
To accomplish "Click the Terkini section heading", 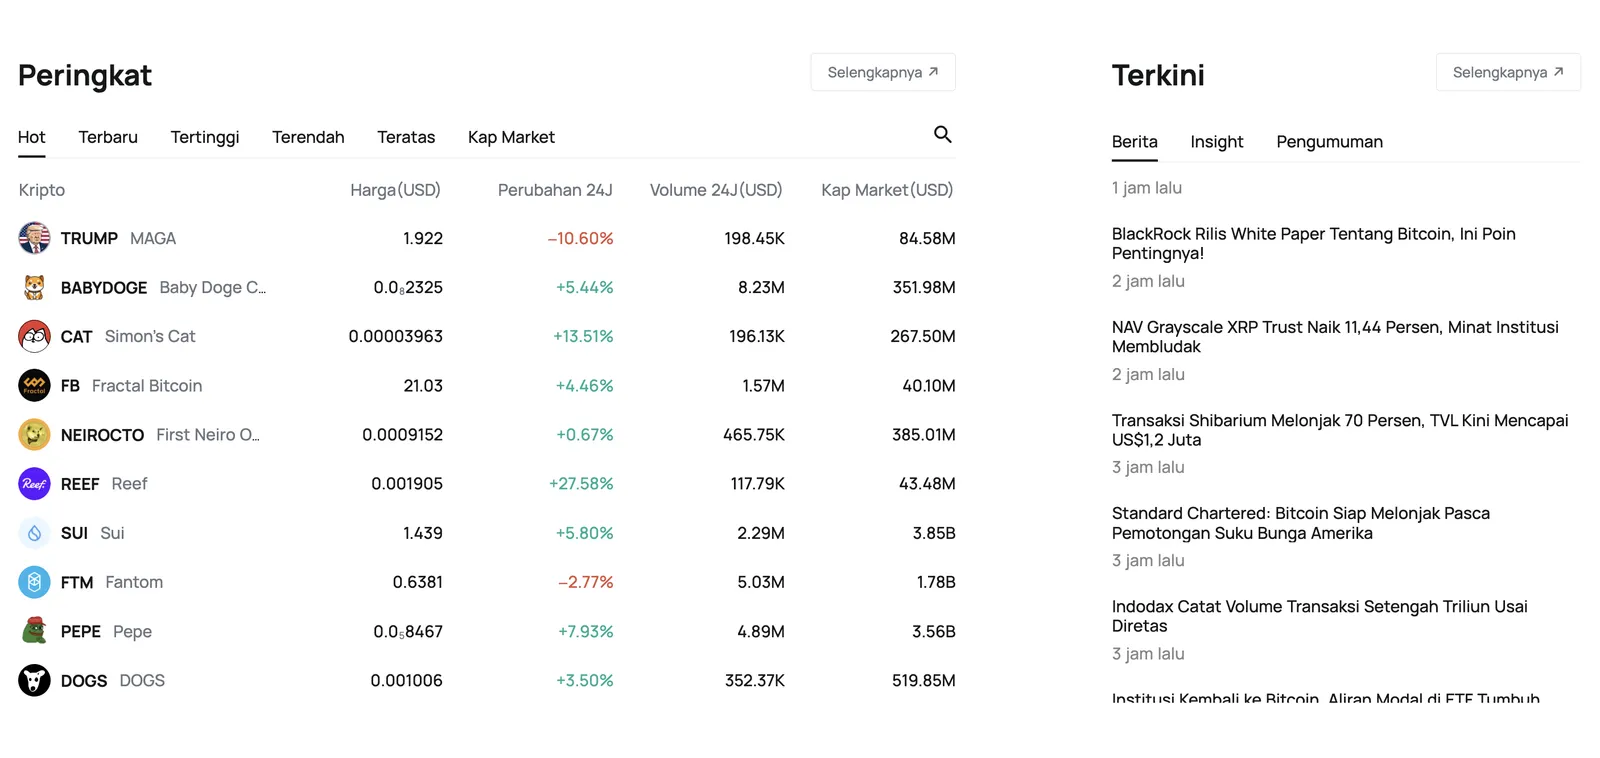I will click(1158, 75).
